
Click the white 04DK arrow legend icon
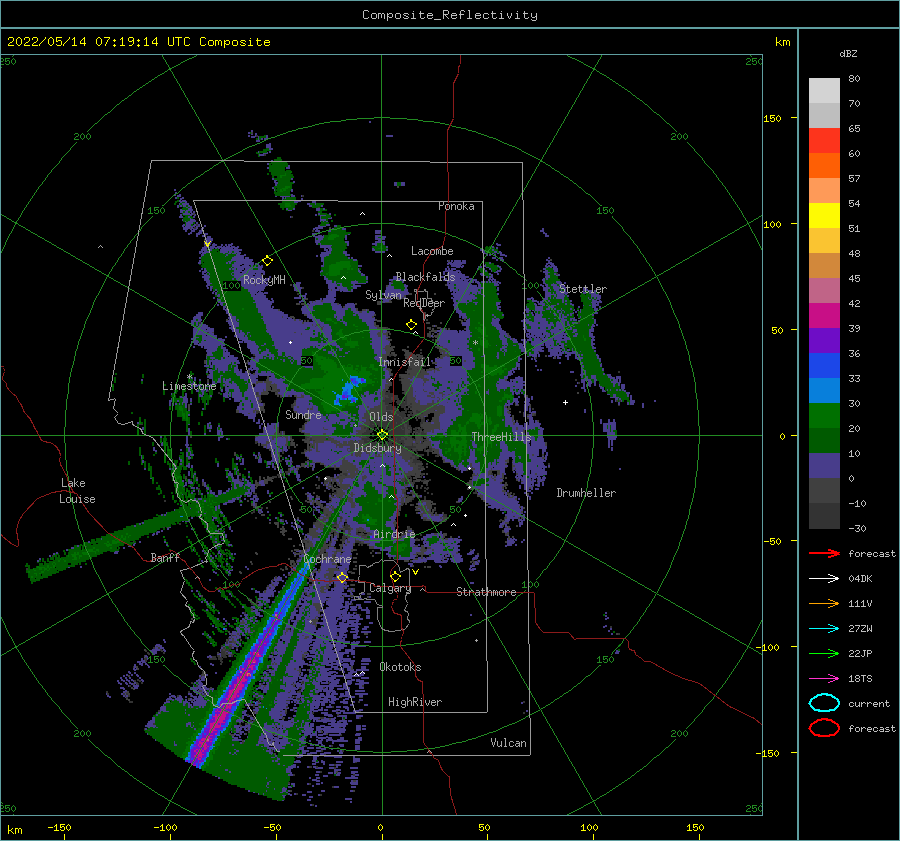click(x=824, y=579)
